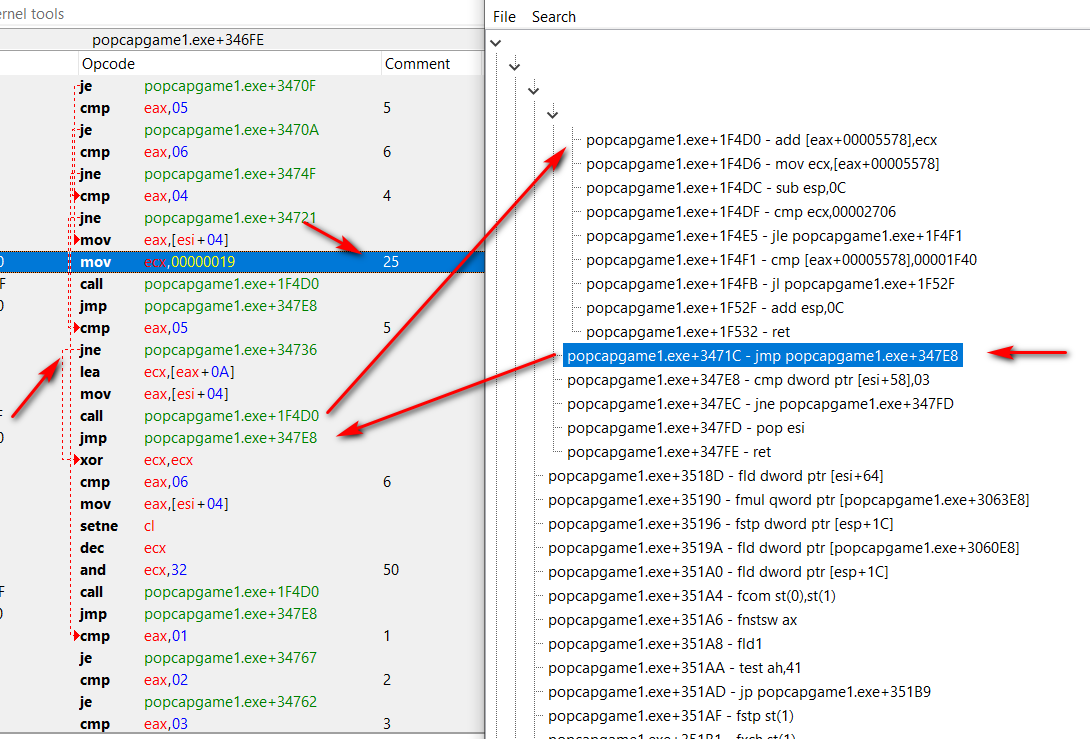Image resolution: width=1090 pixels, height=739 pixels.
Task: Select tree entry 'cmp [eax+00005578],00001F40'
Action: point(781,260)
